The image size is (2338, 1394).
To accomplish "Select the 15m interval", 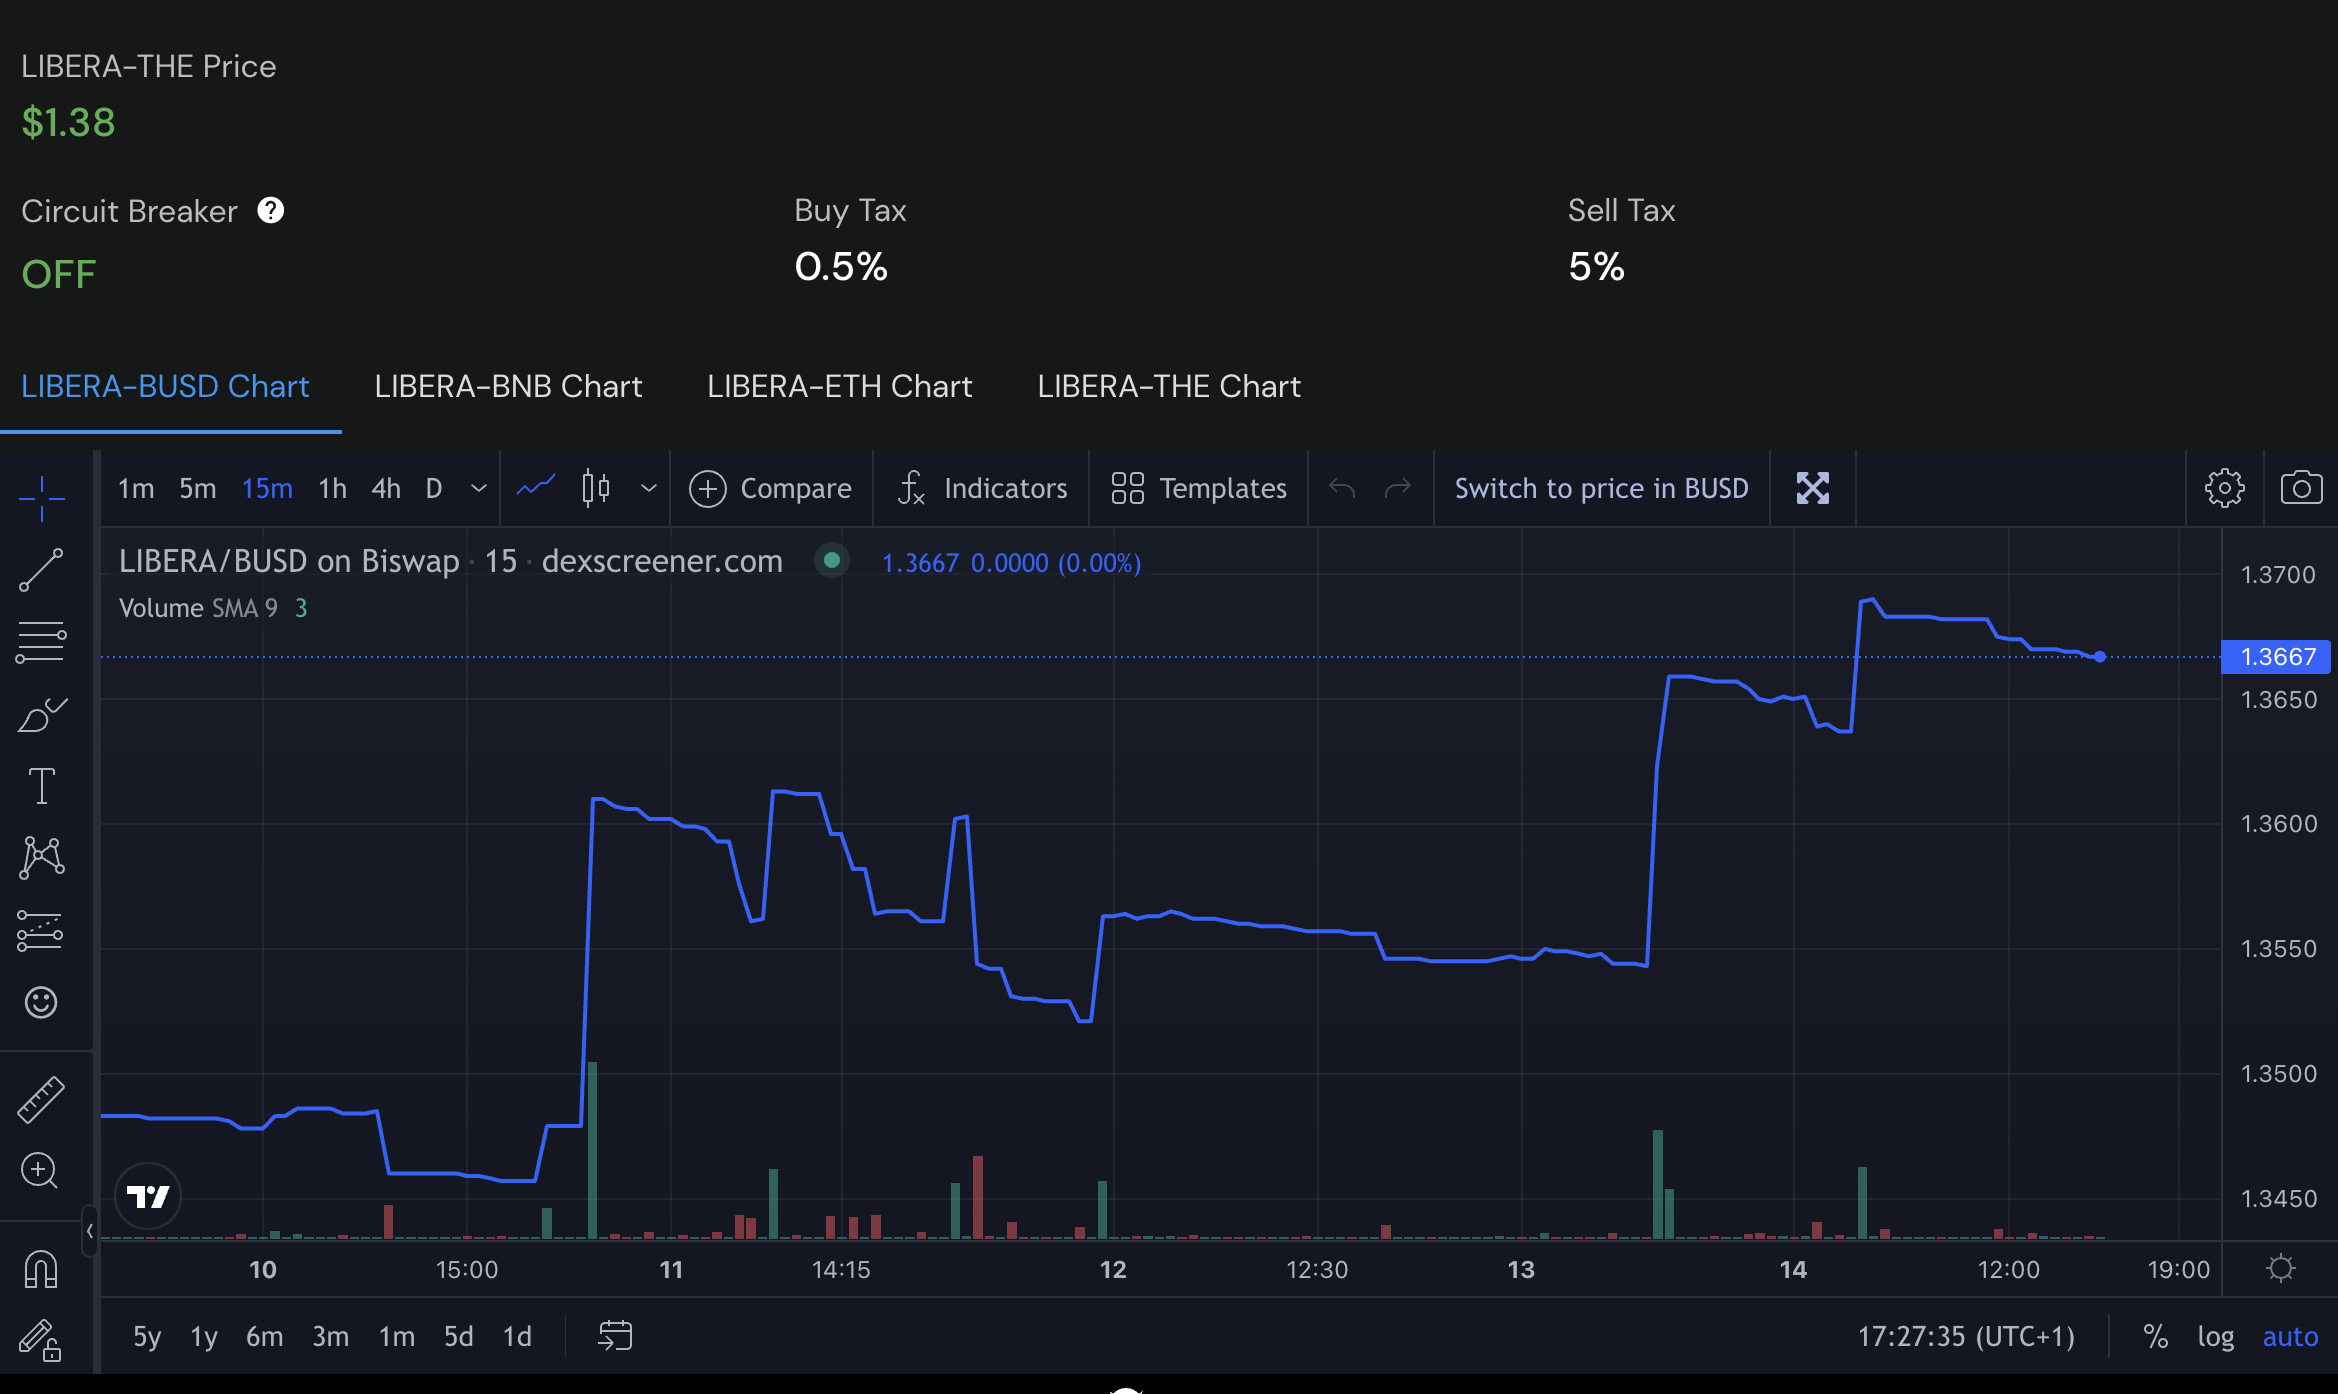I will coord(267,488).
